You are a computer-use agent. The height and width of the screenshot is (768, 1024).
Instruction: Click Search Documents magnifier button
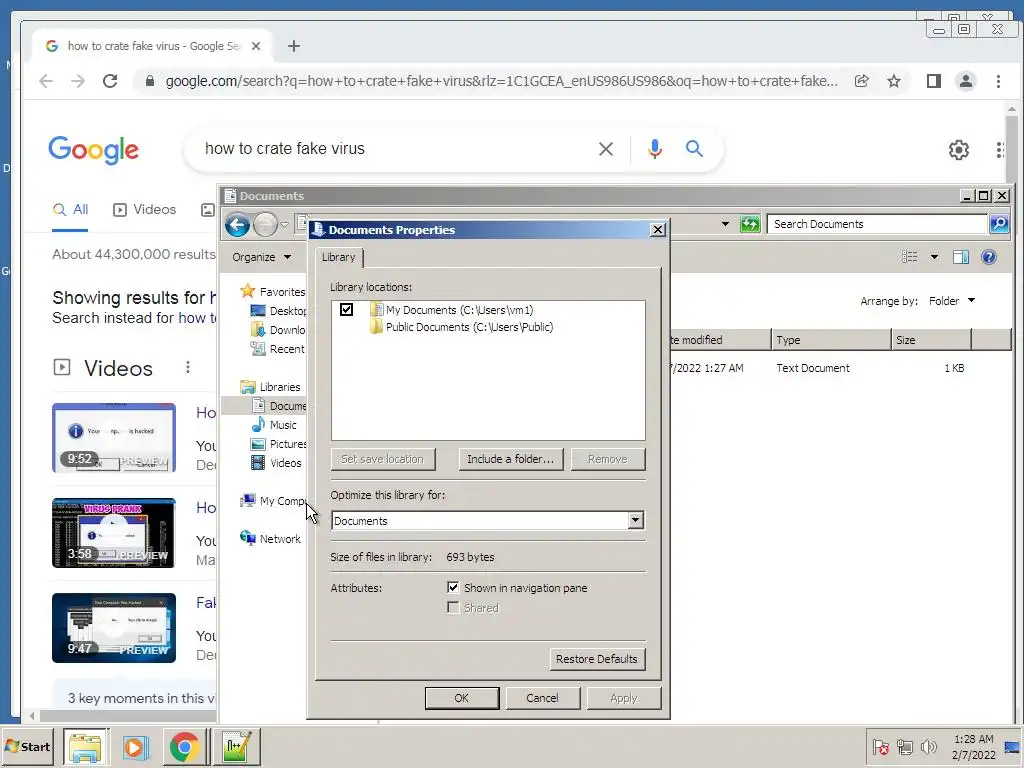click(999, 224)
